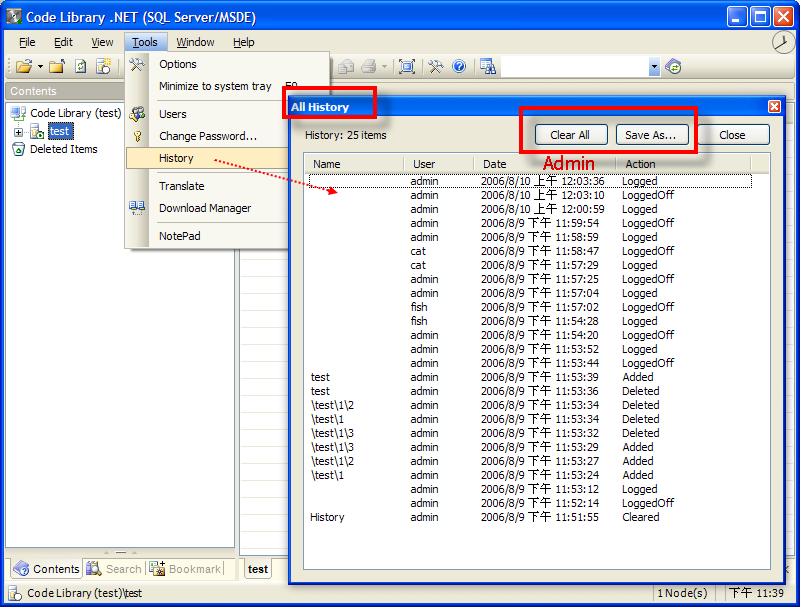
Task: Sort history by the Action column header
Action: (x=684, y=164)
